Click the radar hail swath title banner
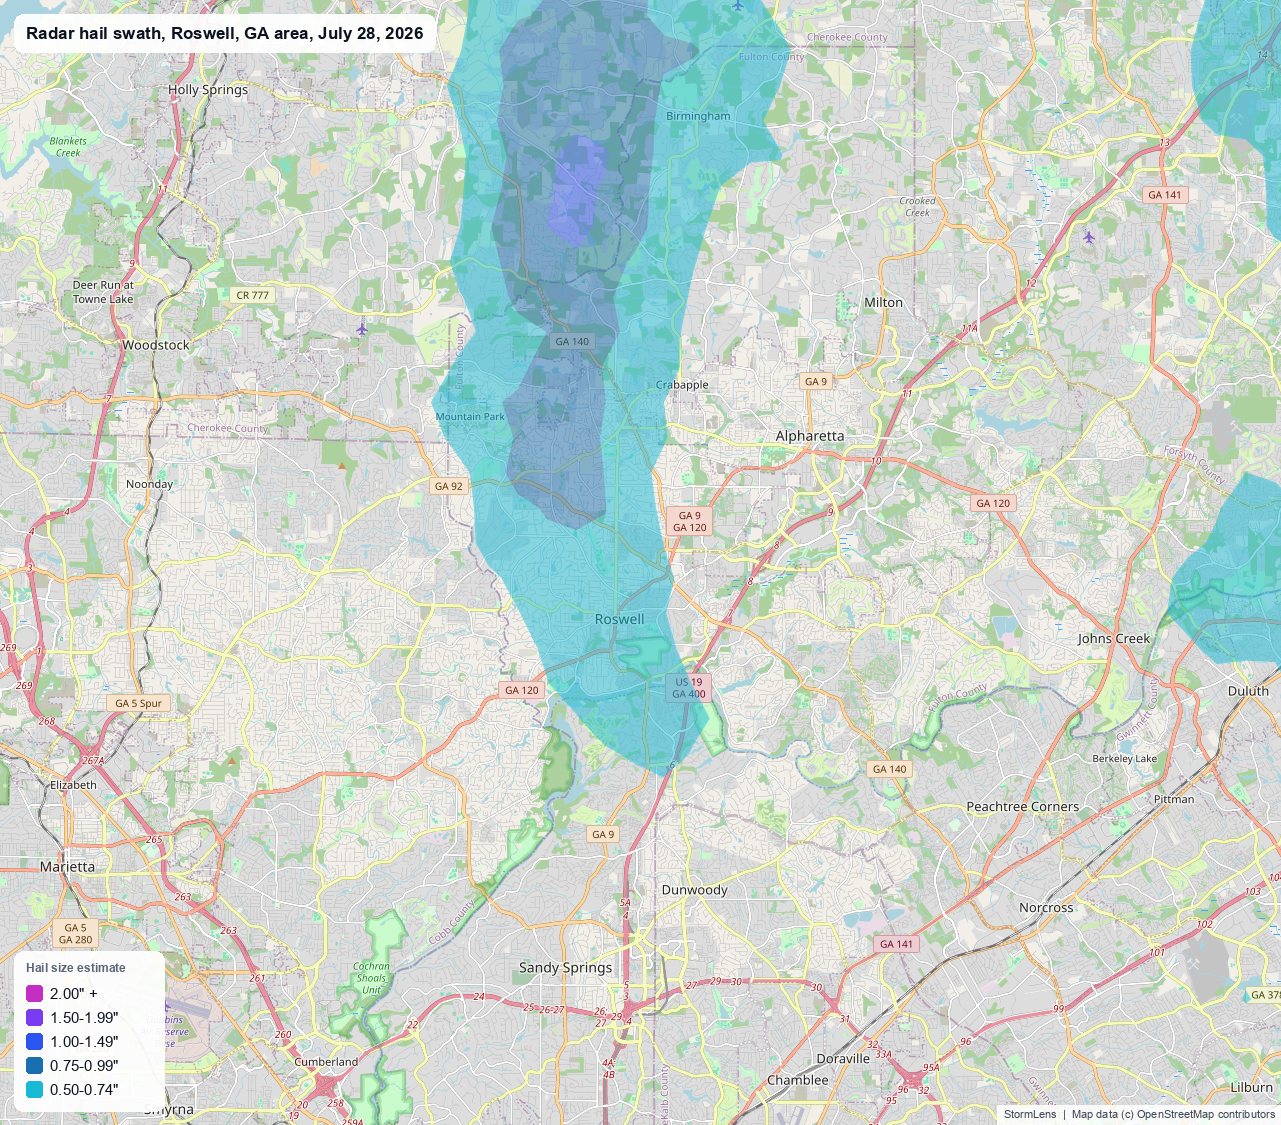Screen dimensions: 1281x1125 coord(225,33)
